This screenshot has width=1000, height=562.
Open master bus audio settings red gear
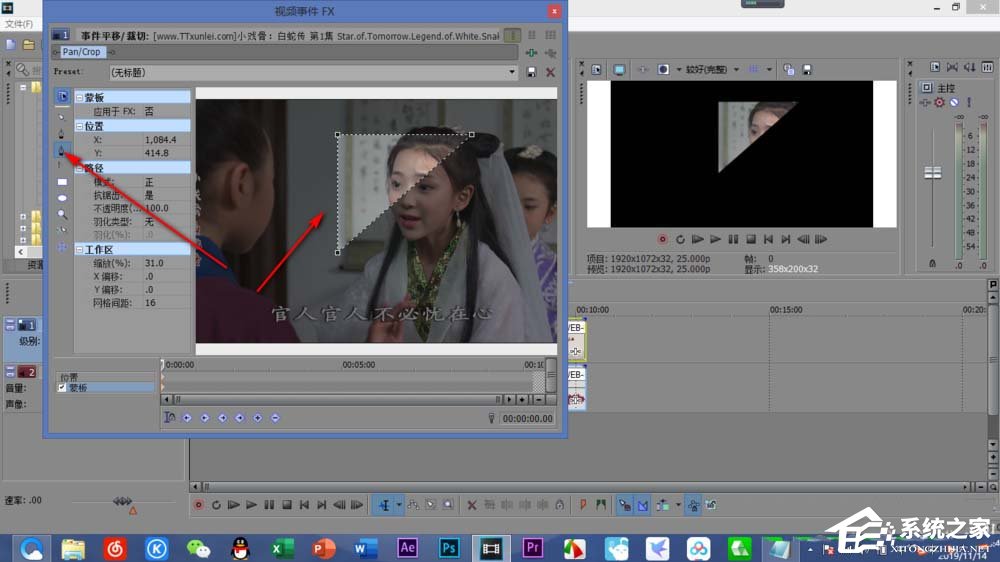click(x=939, y=102)
